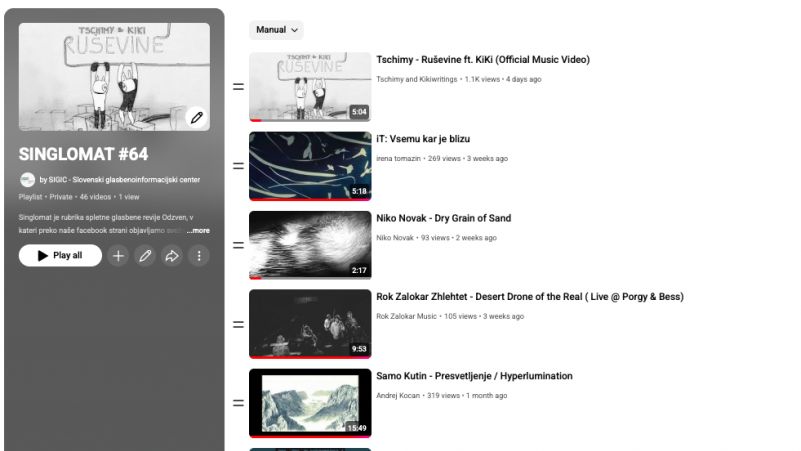Grab drag handle beside Tschimy - Ruševine video
The width and height of the screenshot is (801, 451).
[x=238, y=87]
